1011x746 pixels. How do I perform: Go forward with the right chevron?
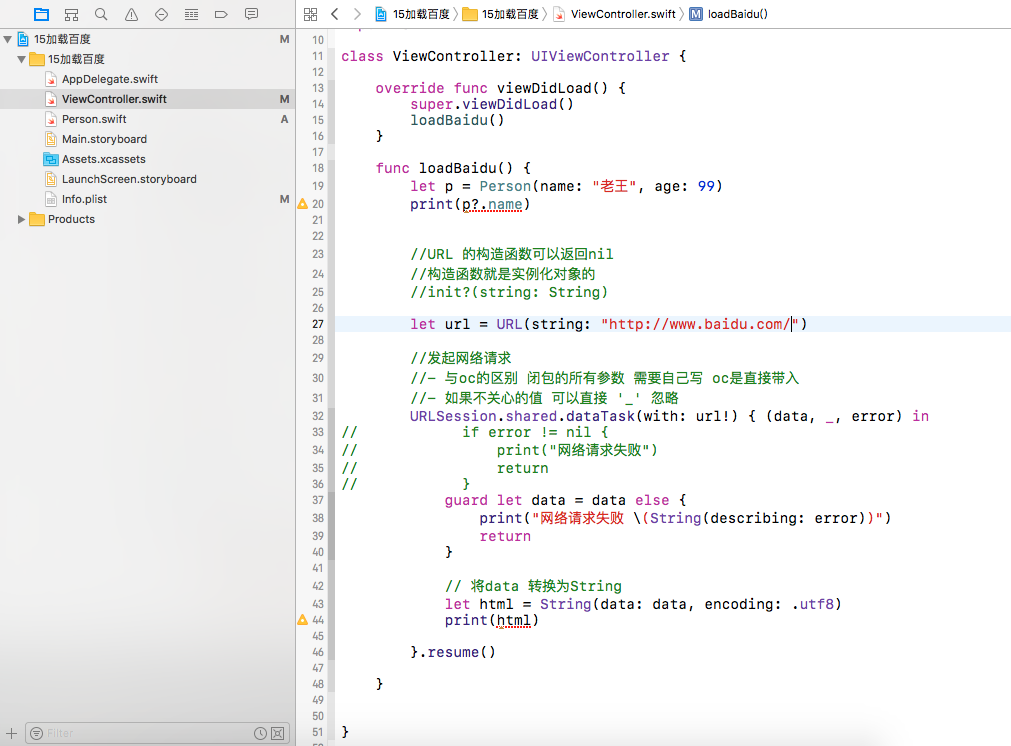pyautogui.click(x=357, y=14)
